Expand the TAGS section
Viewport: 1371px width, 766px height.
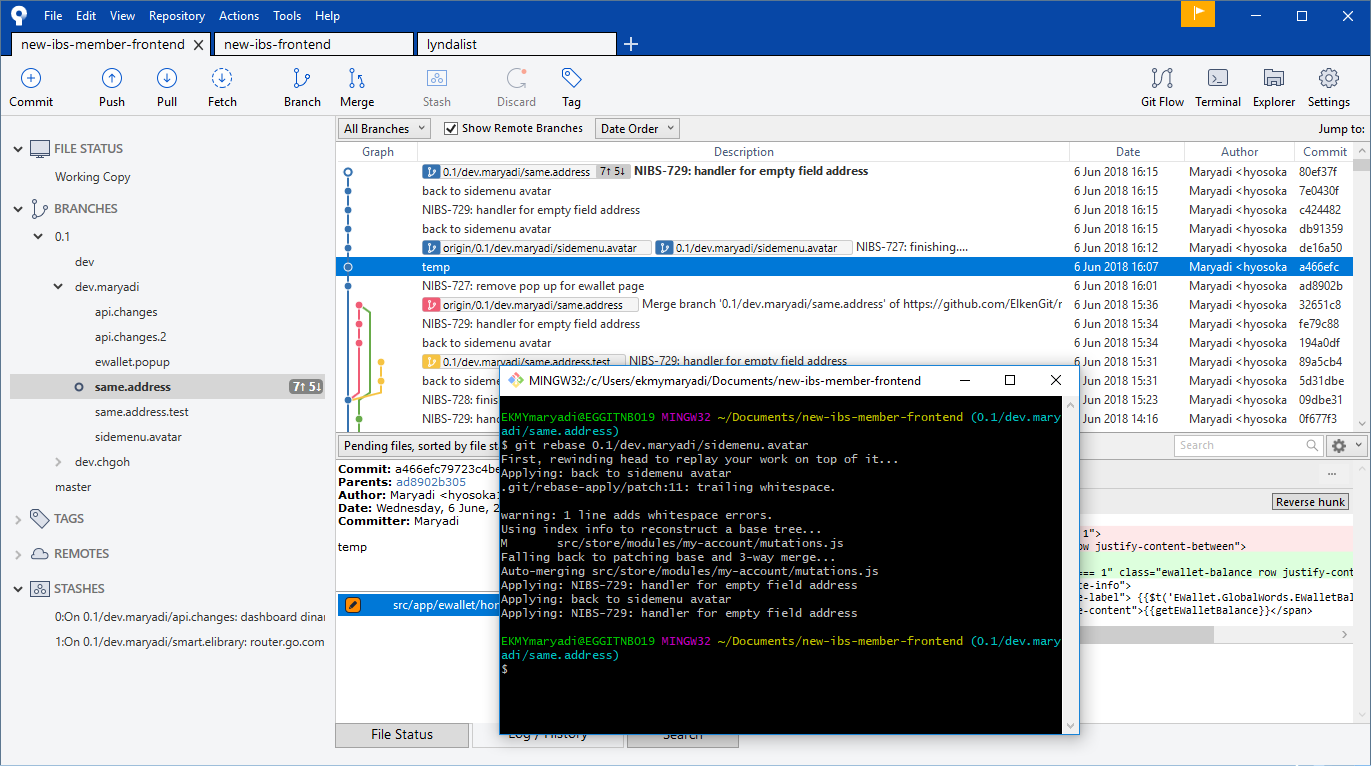pos(17,519)
